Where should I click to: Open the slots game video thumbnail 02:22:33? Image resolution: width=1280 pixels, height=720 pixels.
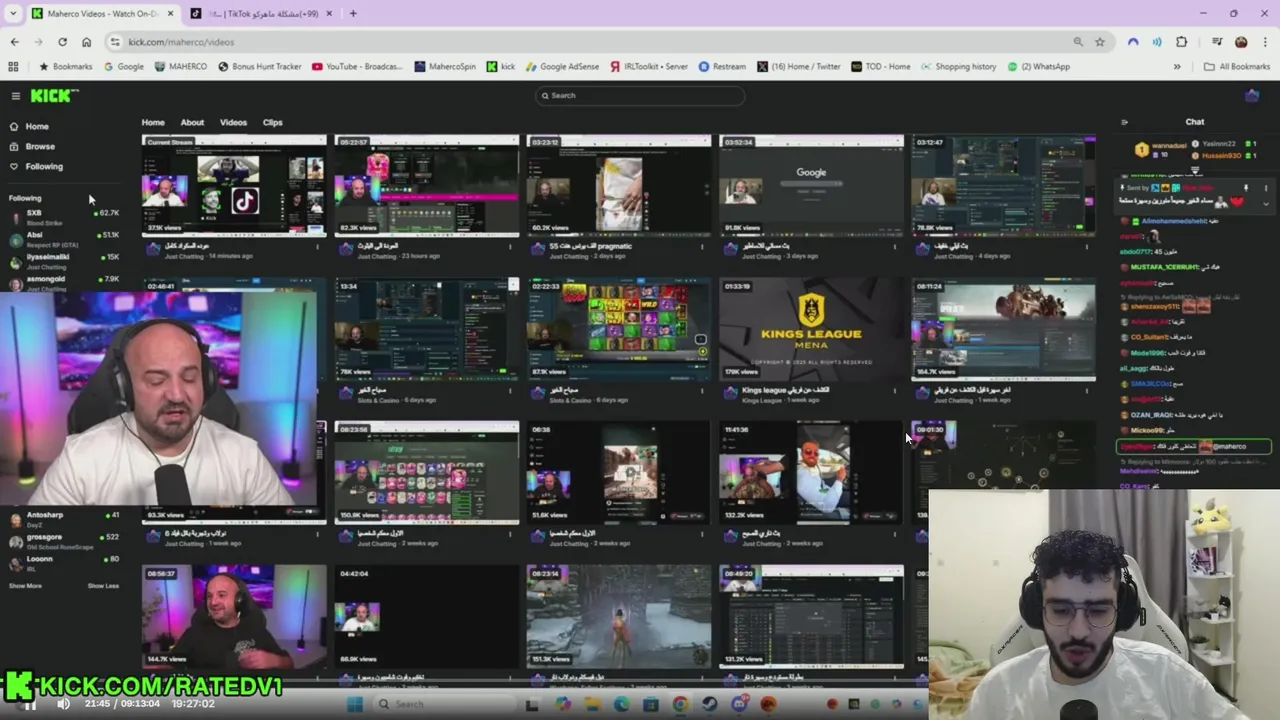[x=619, y=330]
